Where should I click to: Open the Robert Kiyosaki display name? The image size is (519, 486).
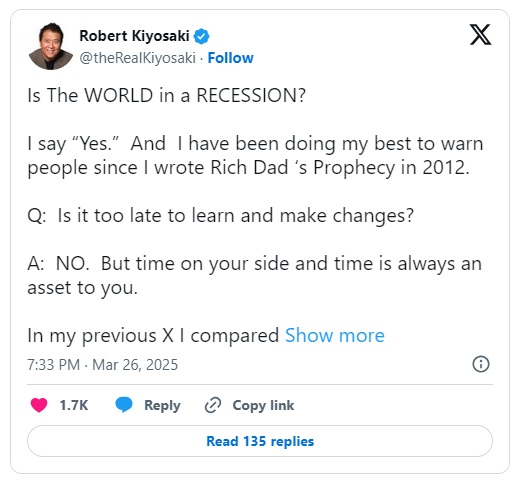[x=134, y=36]
